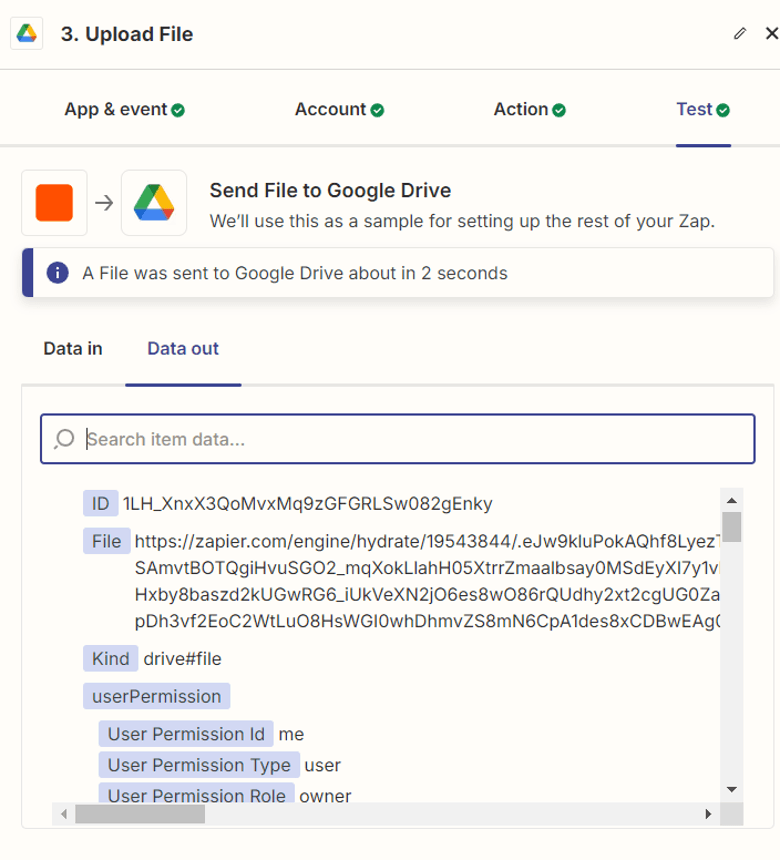The width and height of the screenshot is (780, 860).
Task: Click the pencil rename icon
Action: [x=740, y=33]
